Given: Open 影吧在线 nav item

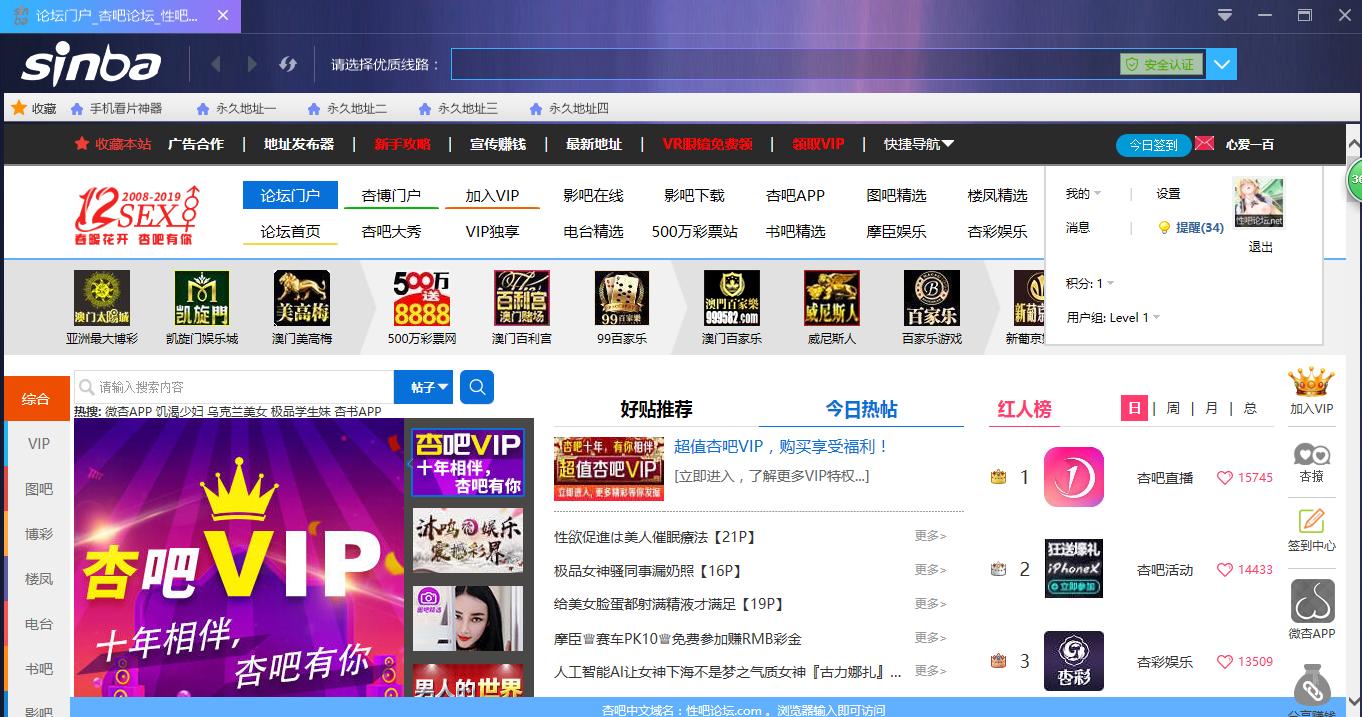Looking at the screenshot, I should (x=593, y=195).
